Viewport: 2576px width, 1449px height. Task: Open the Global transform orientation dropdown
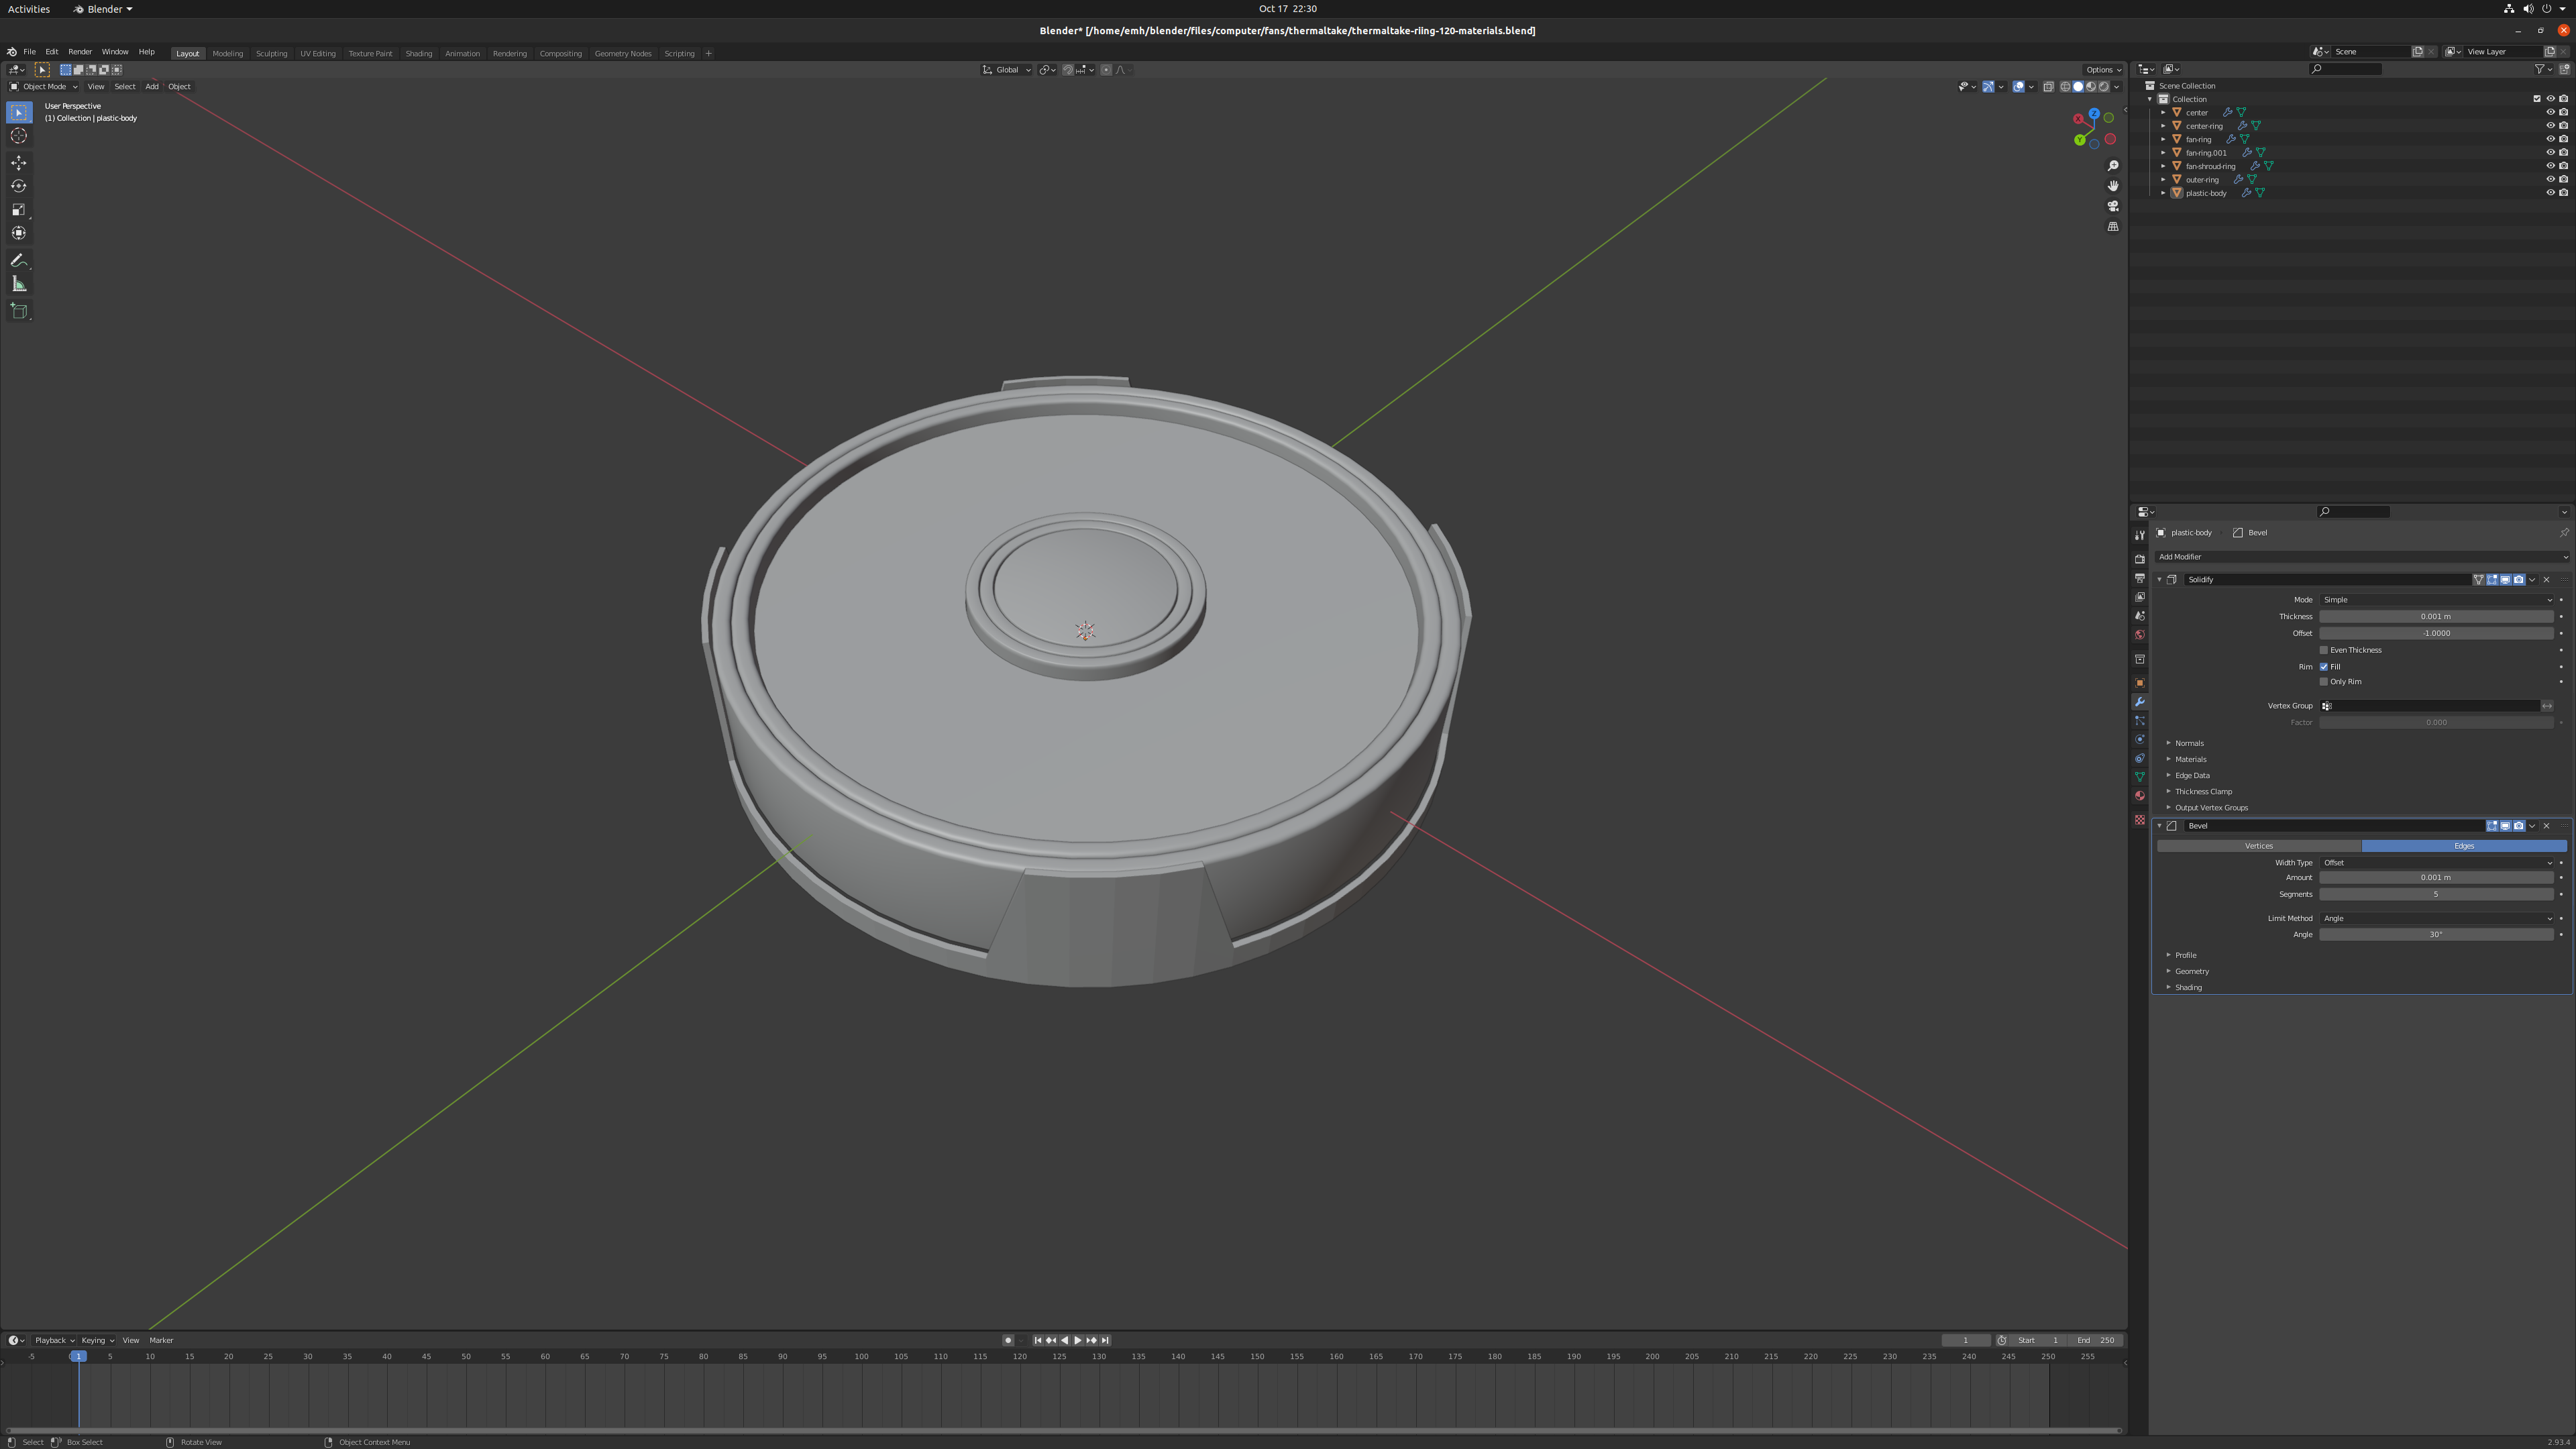tap(1006, 70)
